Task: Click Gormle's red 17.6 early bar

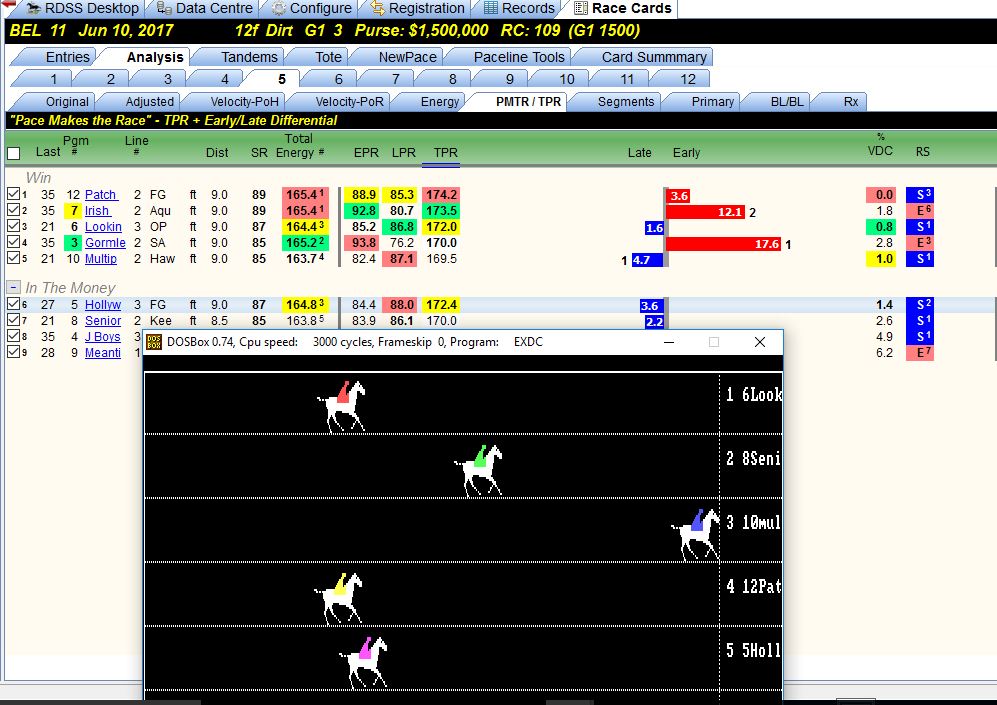Action: (724, 243)
